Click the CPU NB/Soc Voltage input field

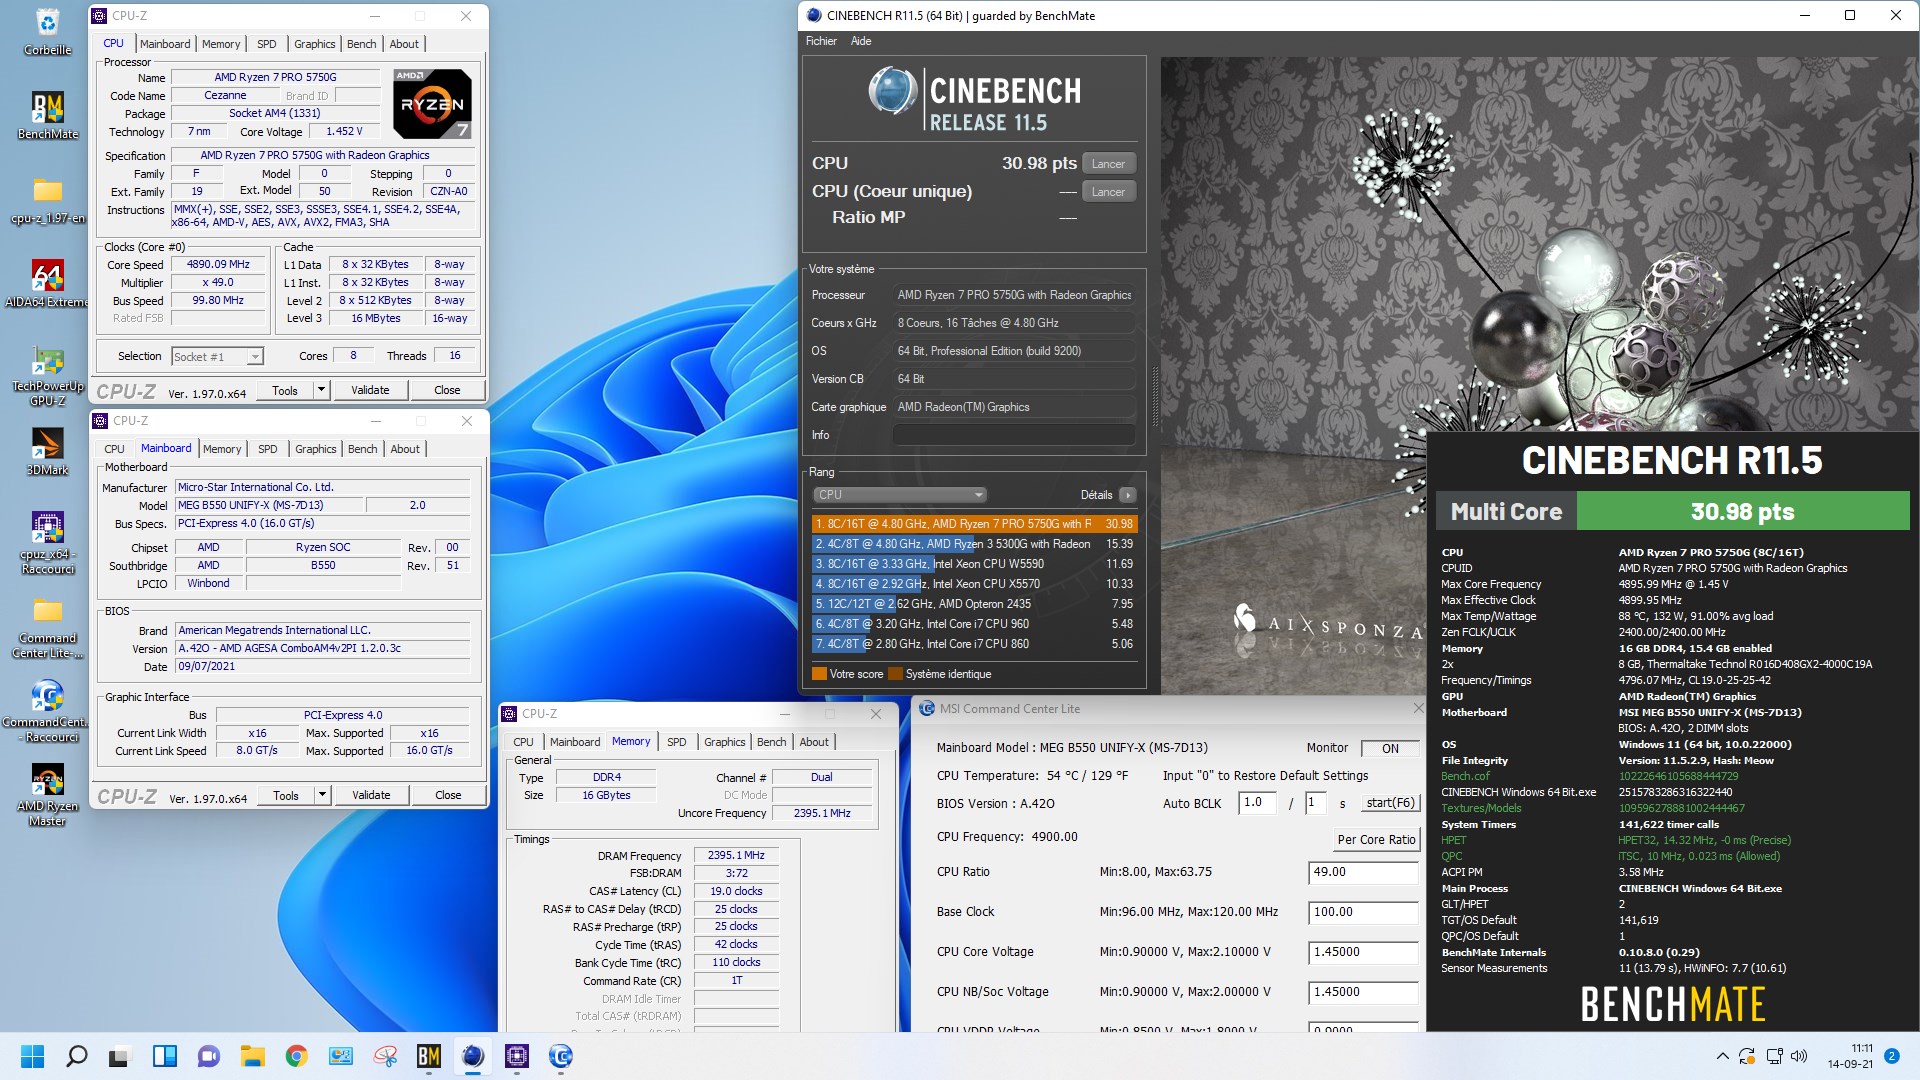1363,992
